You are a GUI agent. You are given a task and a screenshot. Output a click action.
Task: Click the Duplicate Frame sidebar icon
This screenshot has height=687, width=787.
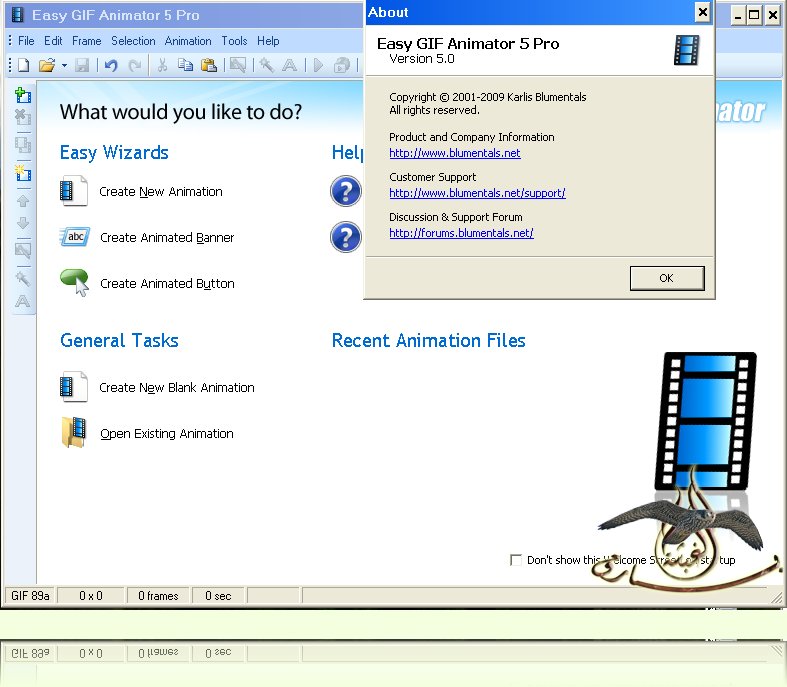click(23, 145)
